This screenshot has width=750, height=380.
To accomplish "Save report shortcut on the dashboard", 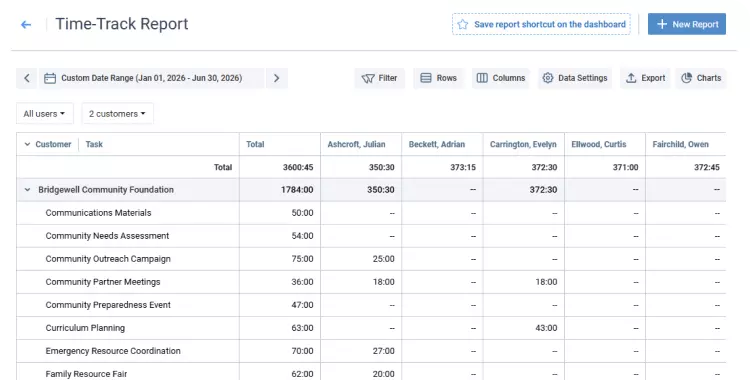I will tap(541, 24).
